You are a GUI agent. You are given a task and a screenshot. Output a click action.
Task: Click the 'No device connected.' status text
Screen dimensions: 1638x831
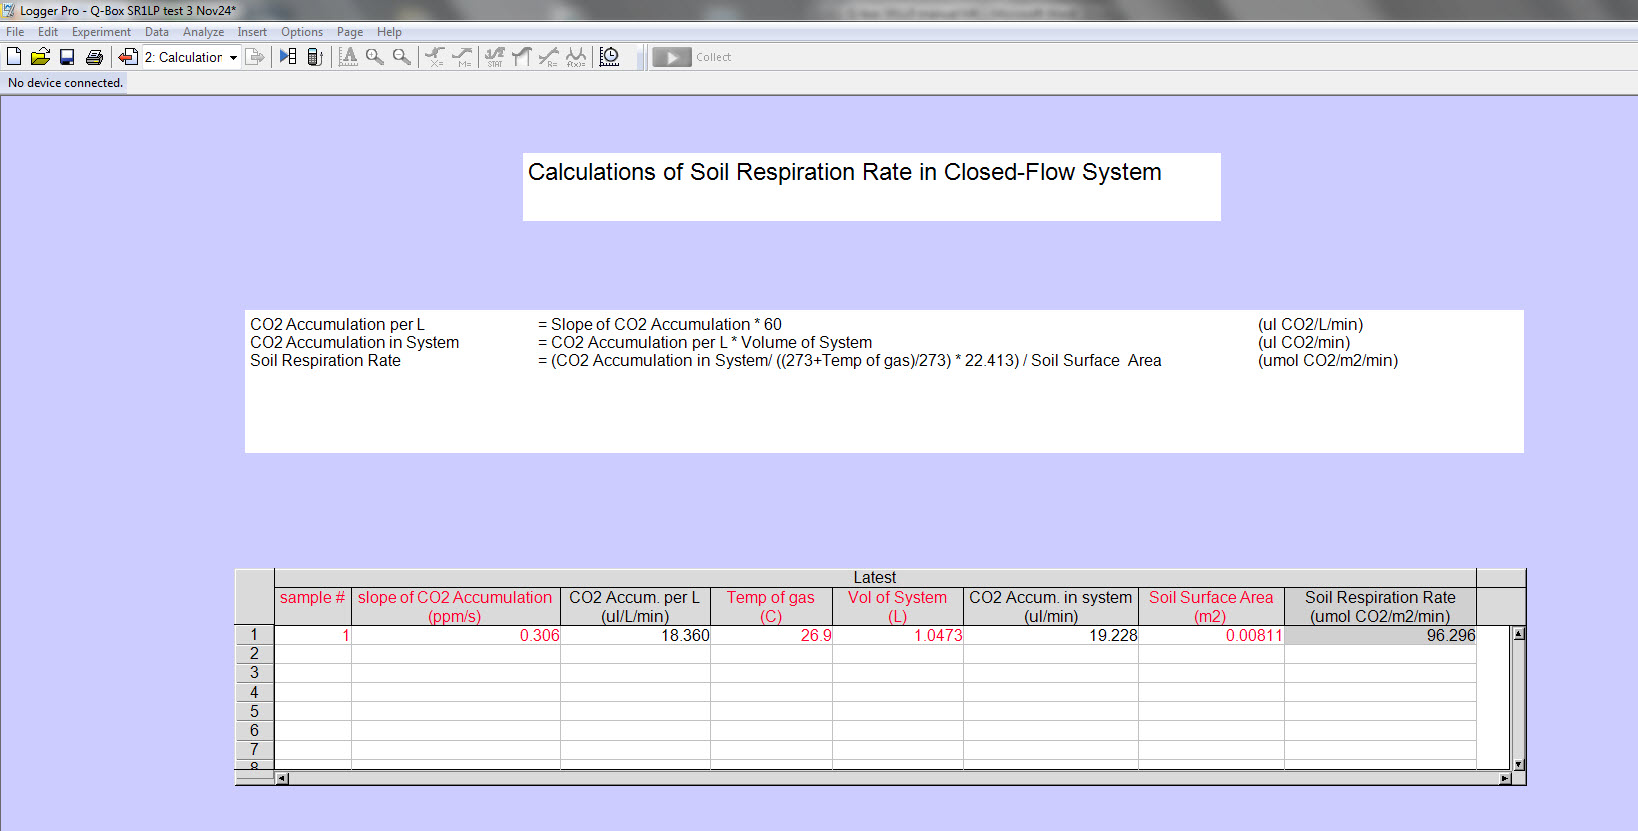coord(66,83)
